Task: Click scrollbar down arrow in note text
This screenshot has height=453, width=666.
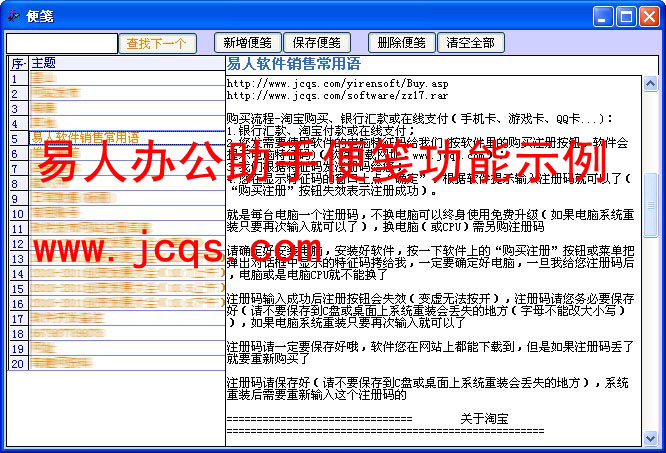Action: pyautogui.click(x=650, y=437)
